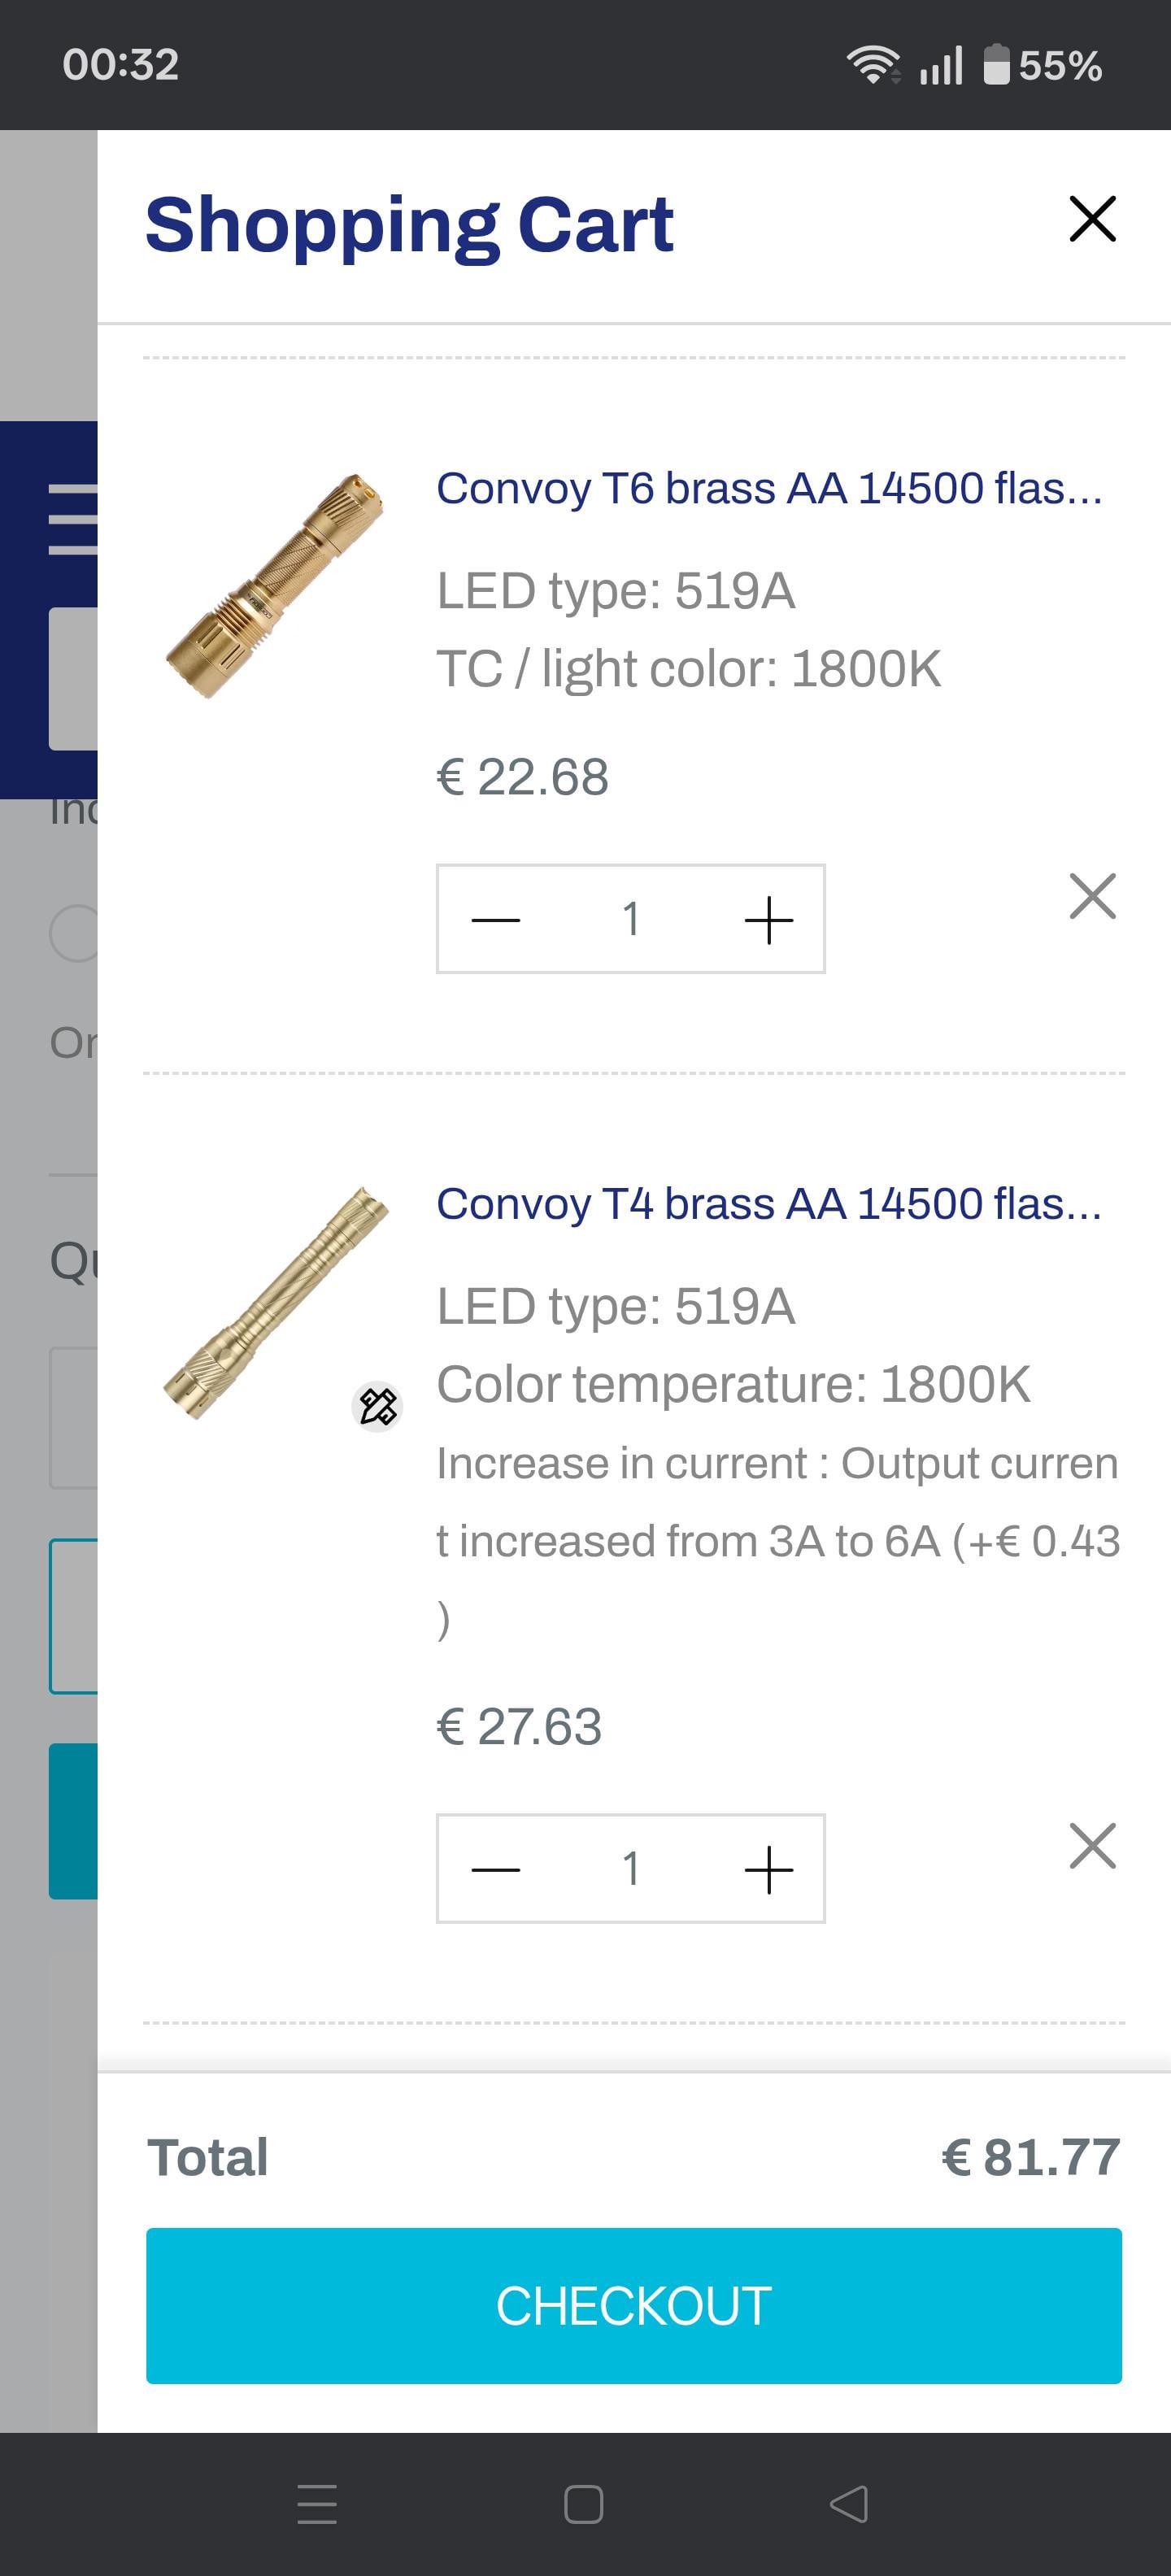
Task: Remove Convoy T4 flashlight from cart
Action: [x=1092, y=1846]
